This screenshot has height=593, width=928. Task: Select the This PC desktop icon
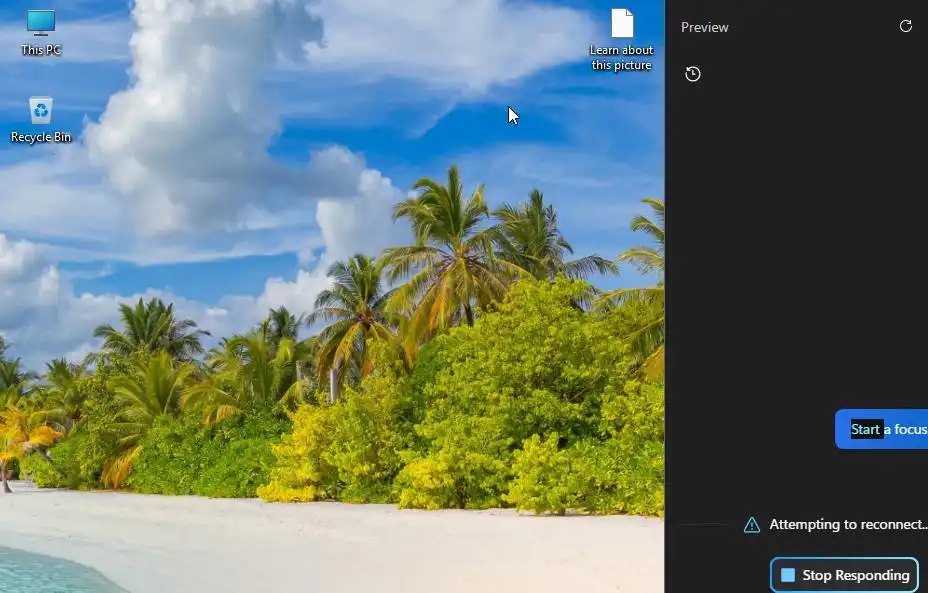tap(41, 33)
